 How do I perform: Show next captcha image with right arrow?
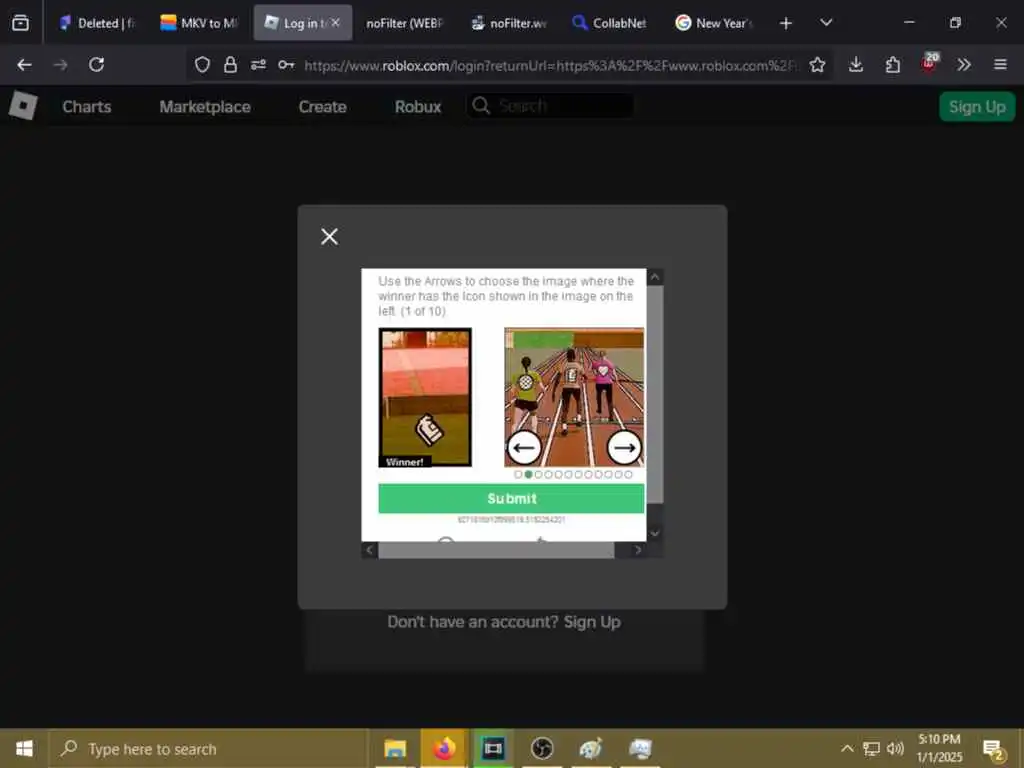click(624, 447)
